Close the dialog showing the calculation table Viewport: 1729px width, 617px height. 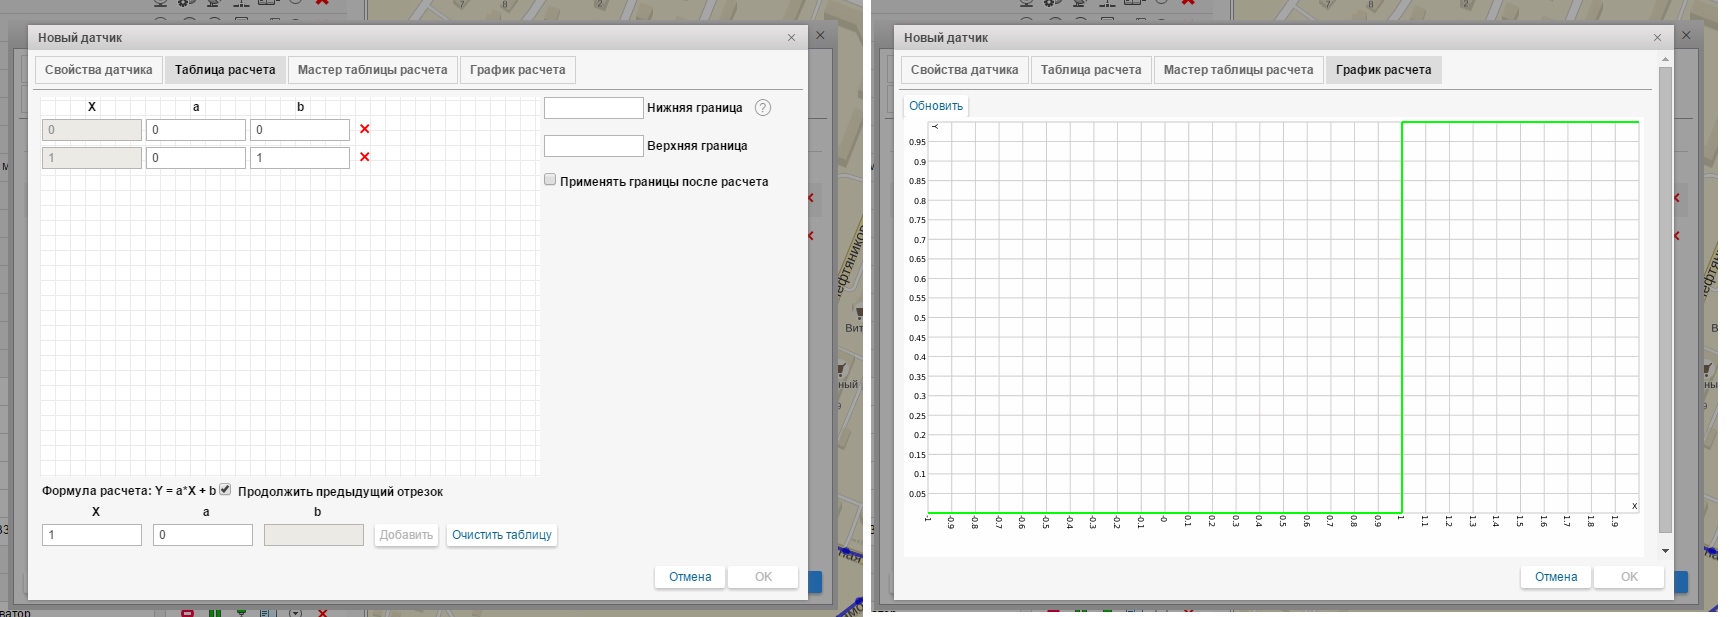point(791,38)
